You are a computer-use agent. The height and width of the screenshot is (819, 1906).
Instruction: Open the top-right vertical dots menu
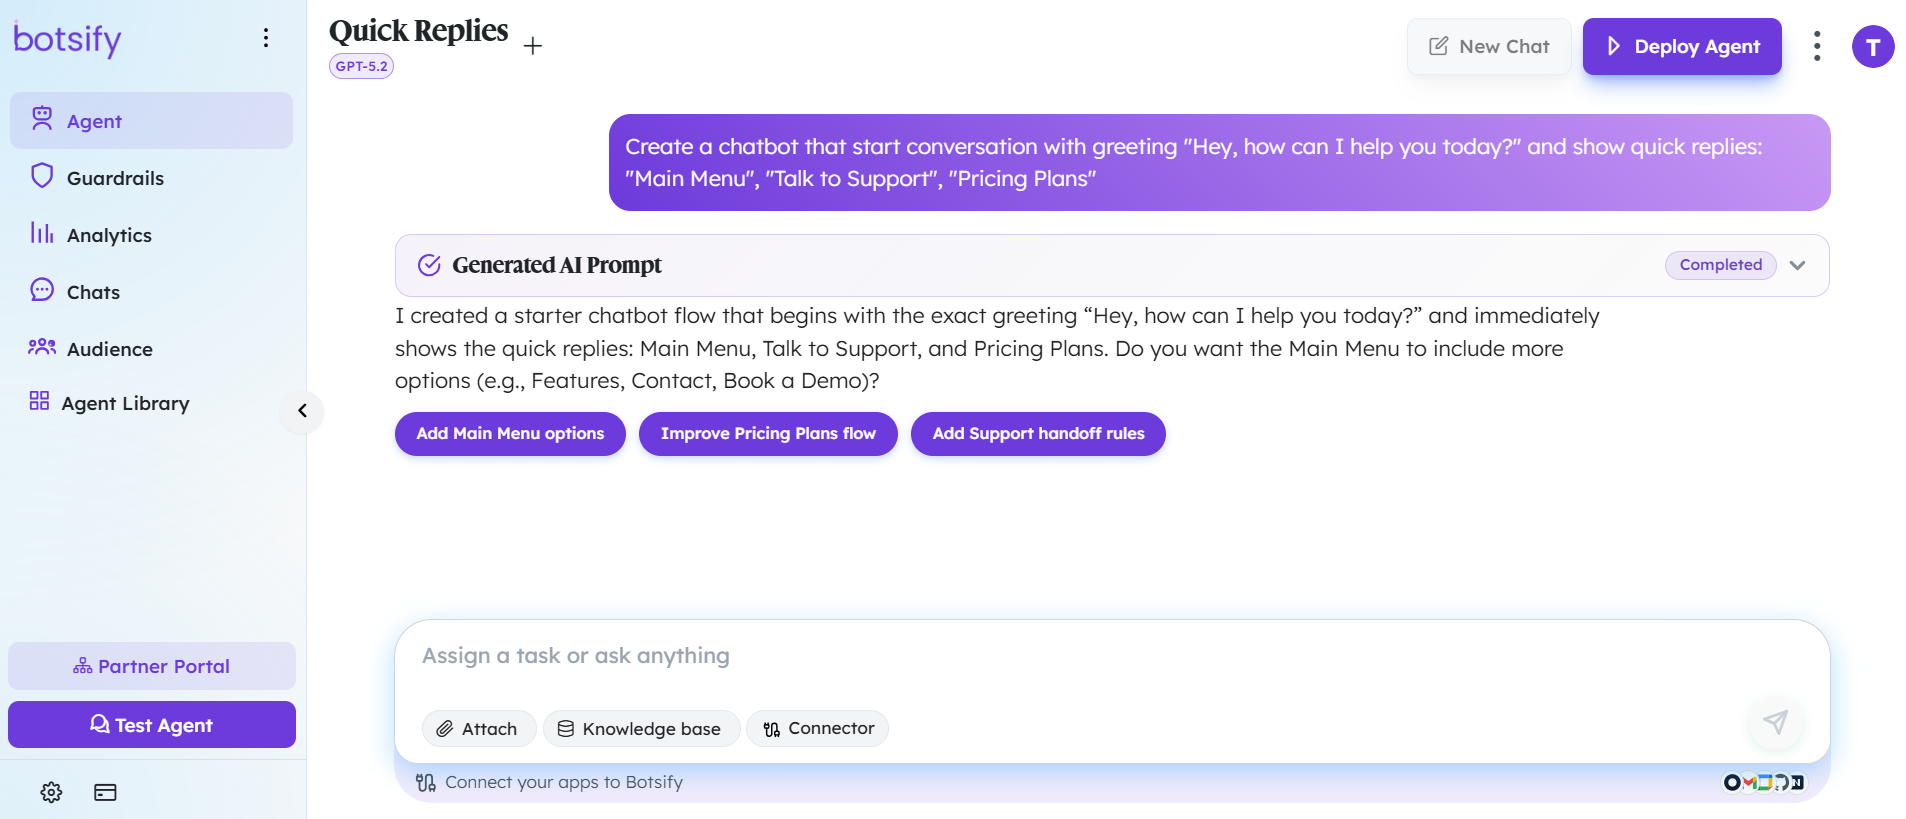1817,46
